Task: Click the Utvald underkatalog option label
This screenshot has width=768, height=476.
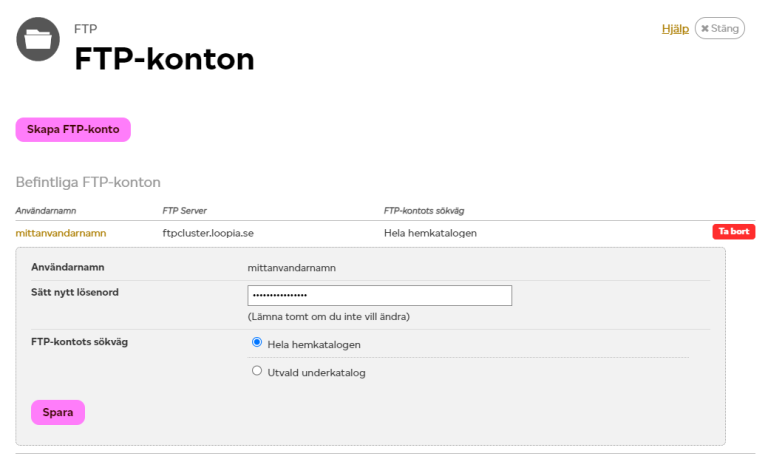Action: tap(316, 373)
